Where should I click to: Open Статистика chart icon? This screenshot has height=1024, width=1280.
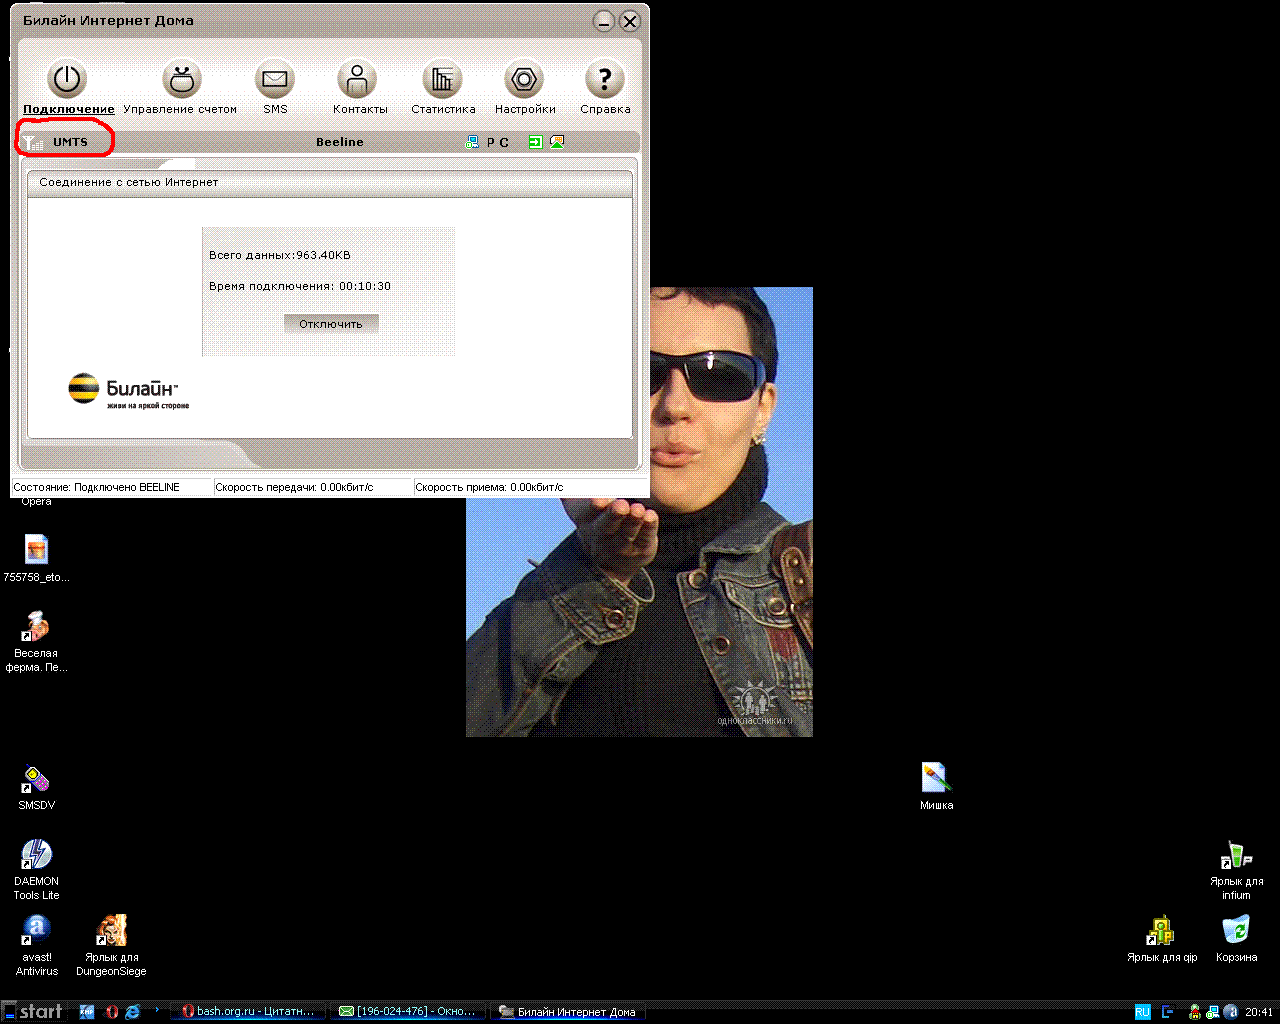tap(442, 79)
